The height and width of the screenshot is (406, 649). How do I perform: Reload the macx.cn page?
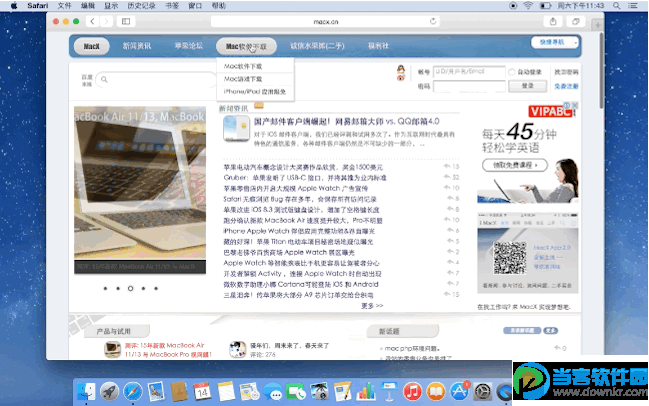pos(433,21)
